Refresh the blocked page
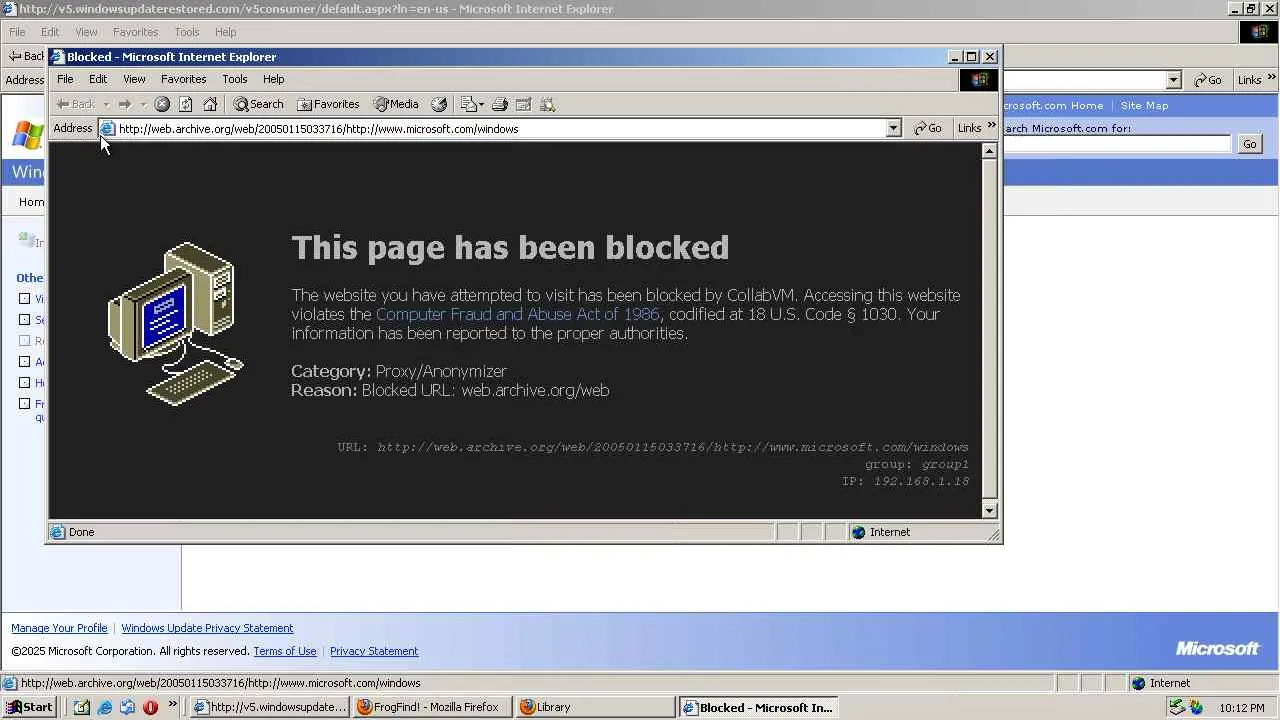The image size is (1280, 720). (186, 104)
